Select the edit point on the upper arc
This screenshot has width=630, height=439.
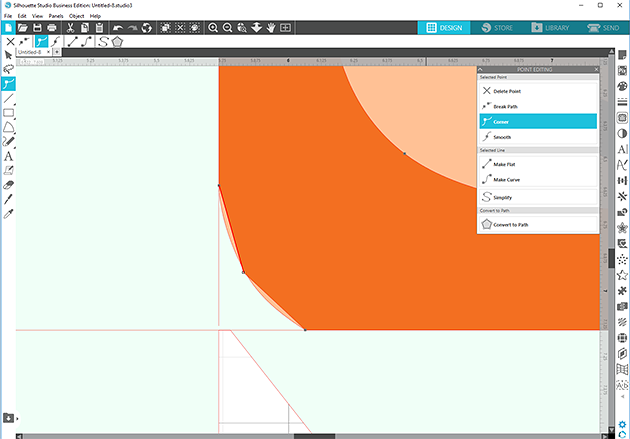[405, 153]
